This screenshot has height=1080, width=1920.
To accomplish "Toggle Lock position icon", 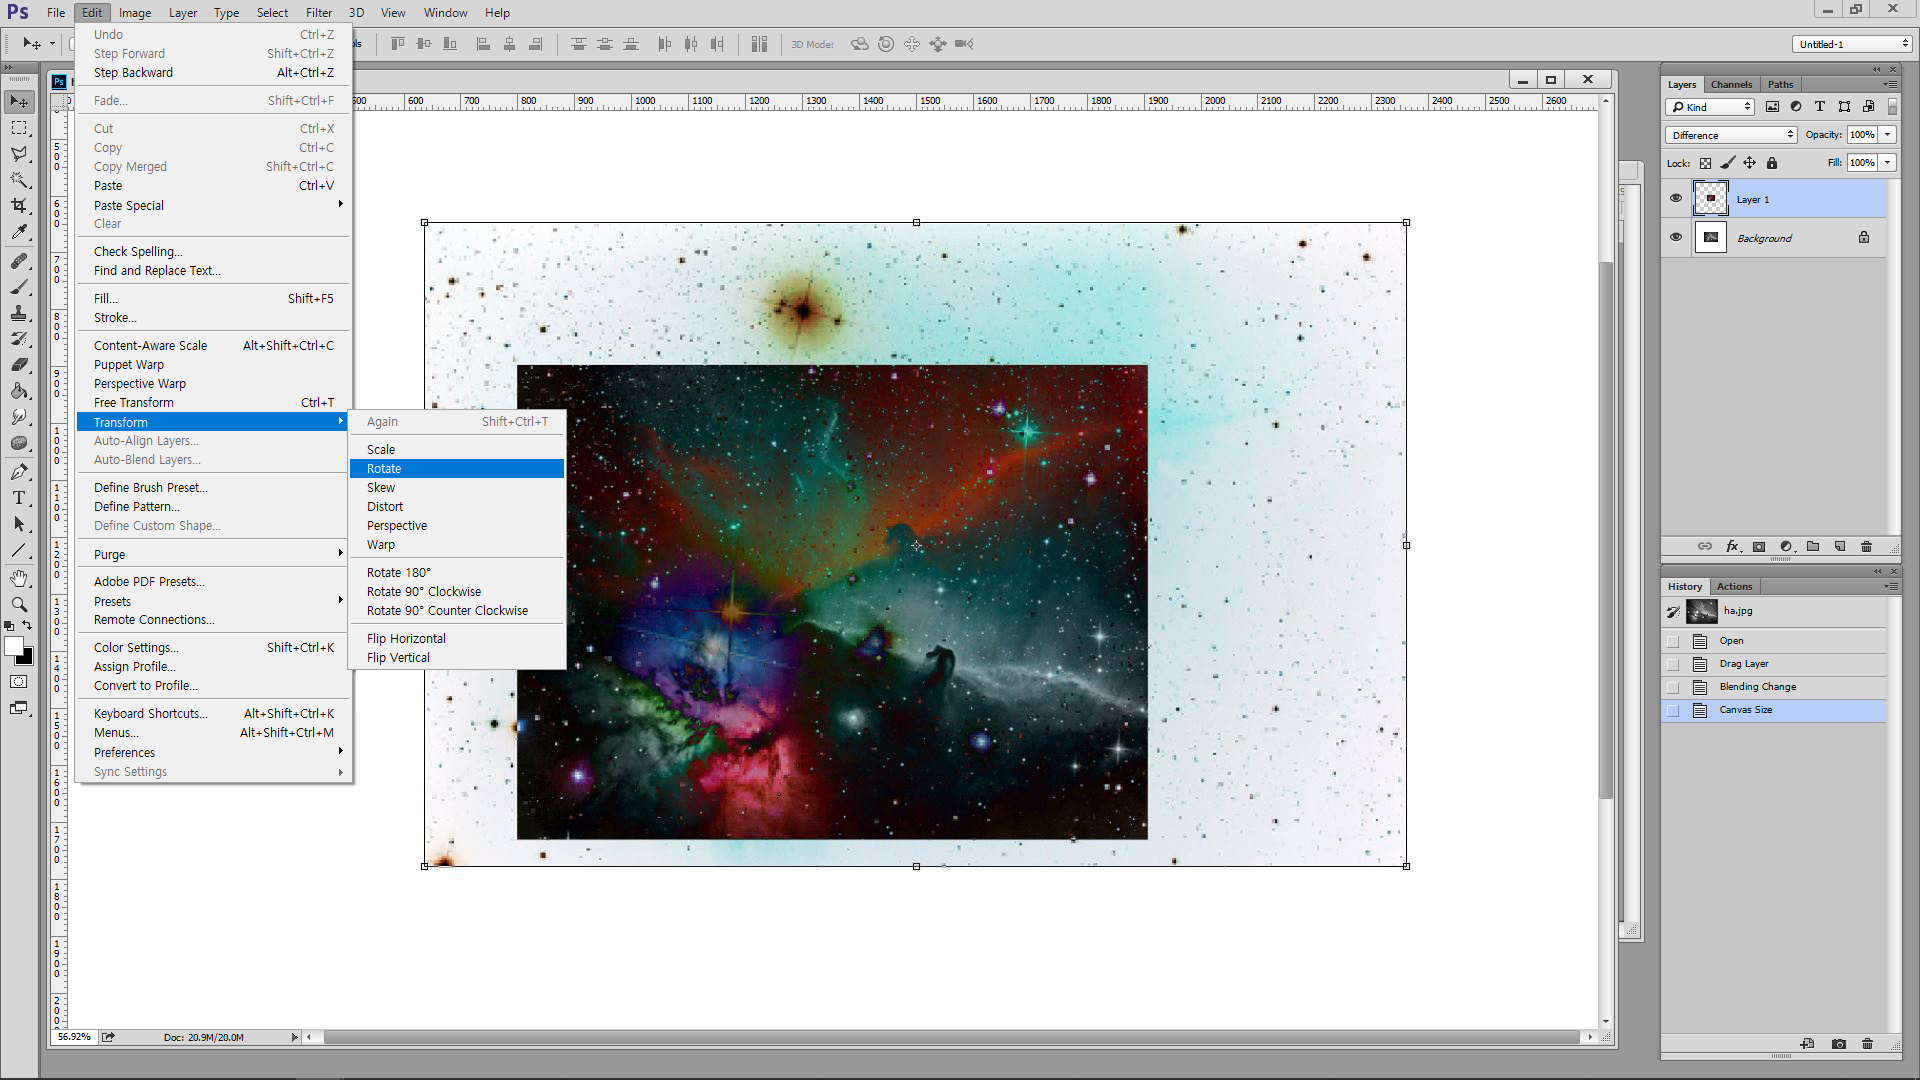I will click(1749, 163).
